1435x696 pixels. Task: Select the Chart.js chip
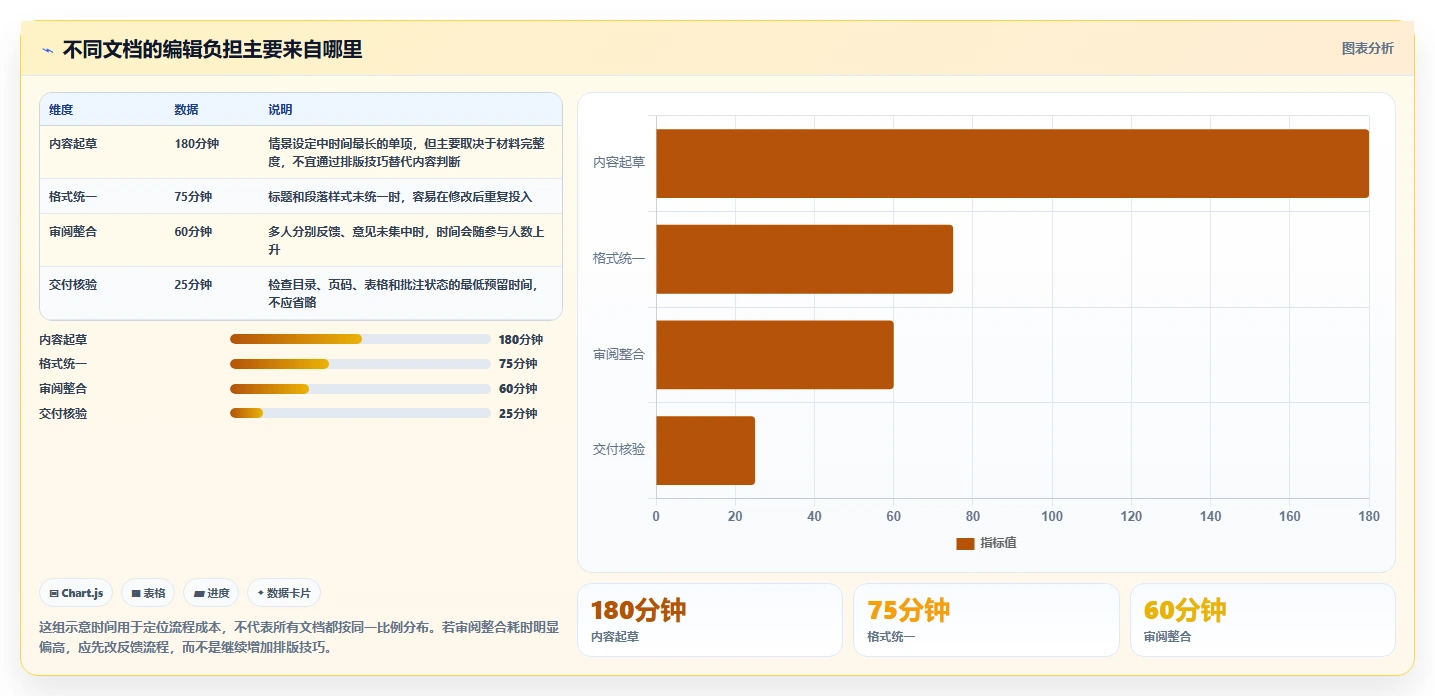point(76,593)
